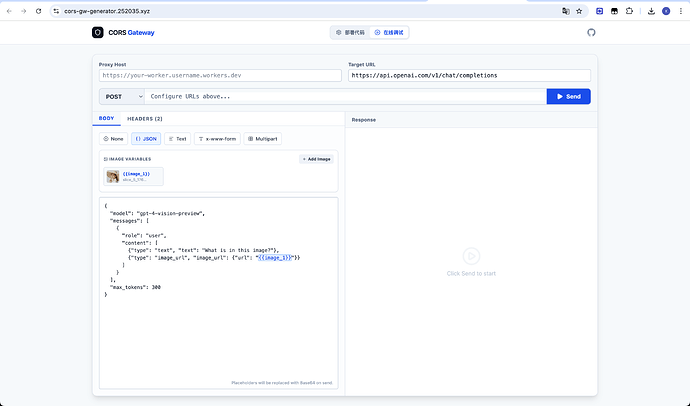Open the Extensions puzzle icon
Image resolution: width=690 pixels, height=406 pixels.
click(x=629, y=11)
